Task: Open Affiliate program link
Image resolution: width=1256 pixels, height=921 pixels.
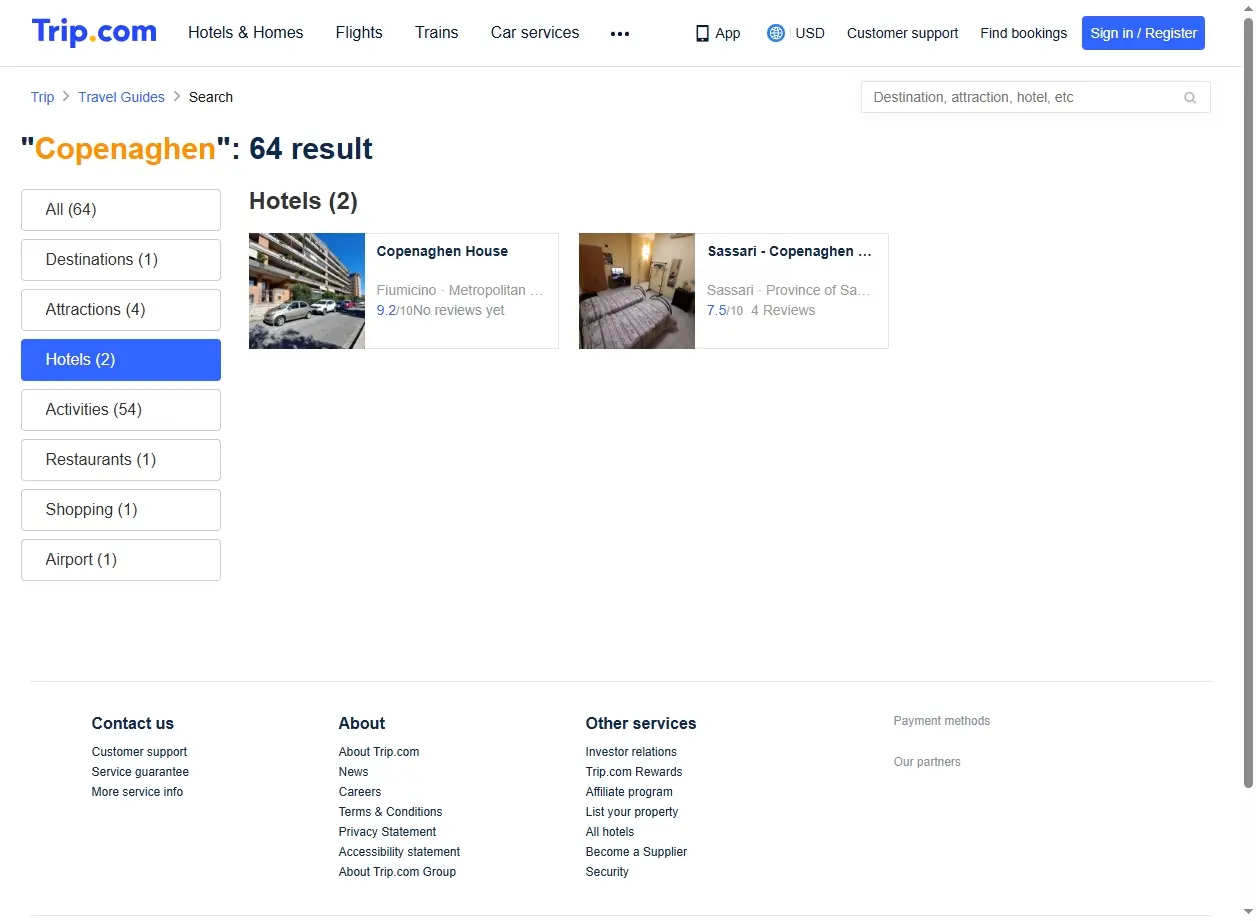Action: [629, 792]
